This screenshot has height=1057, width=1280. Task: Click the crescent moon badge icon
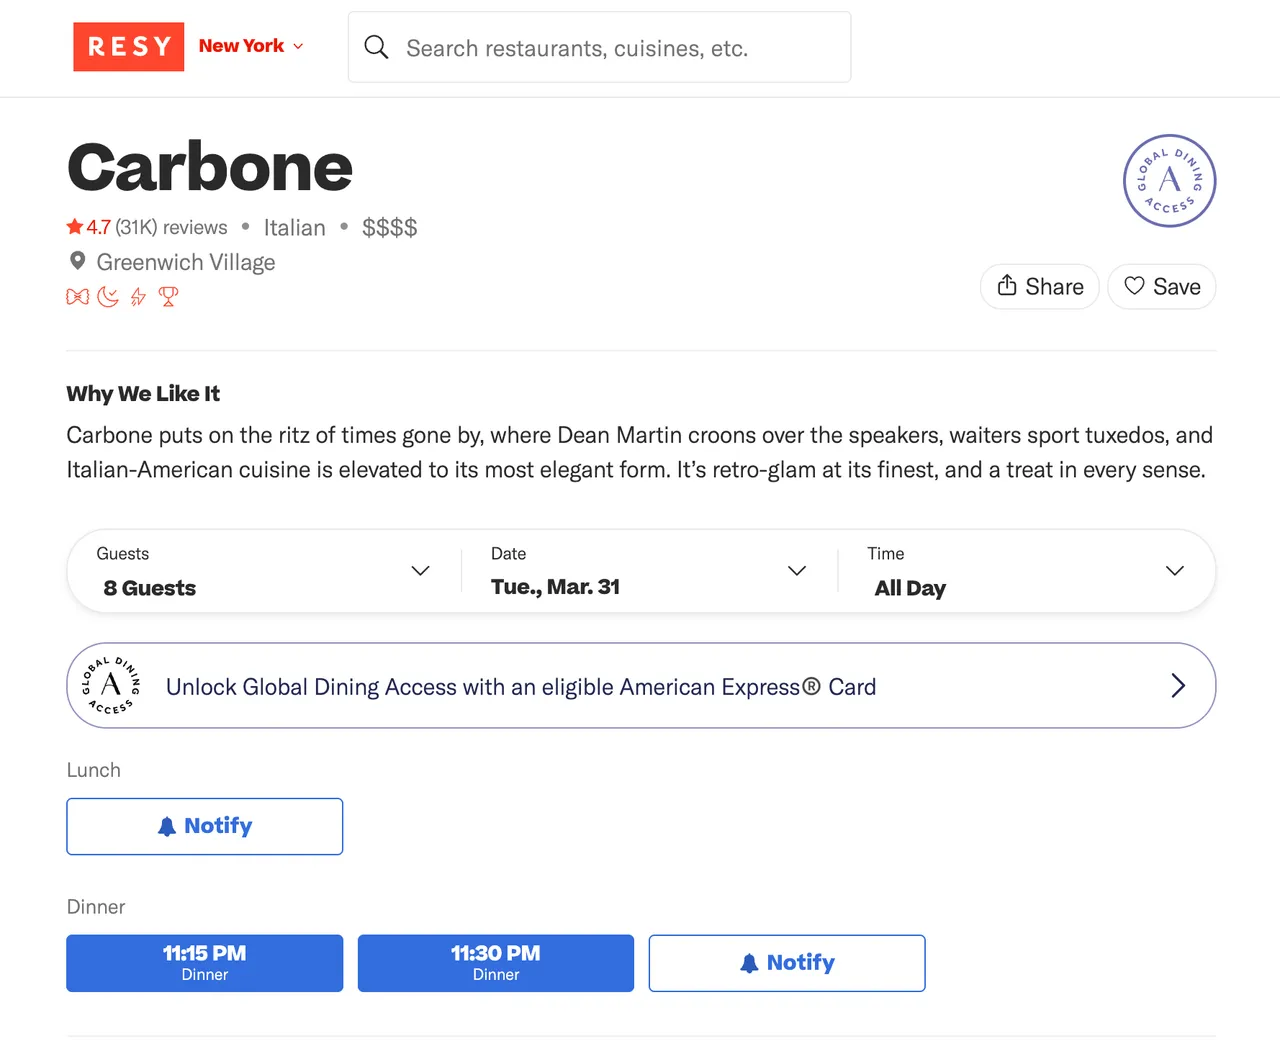point(108,297)
